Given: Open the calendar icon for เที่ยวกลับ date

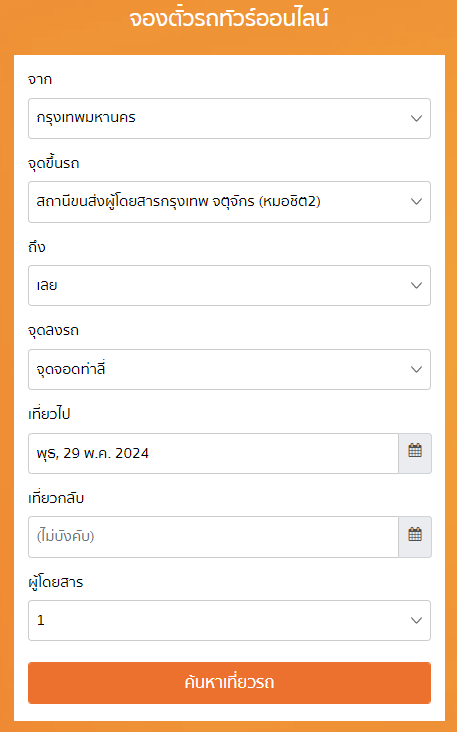Looking at the screenshot, I should pos(415,536).
